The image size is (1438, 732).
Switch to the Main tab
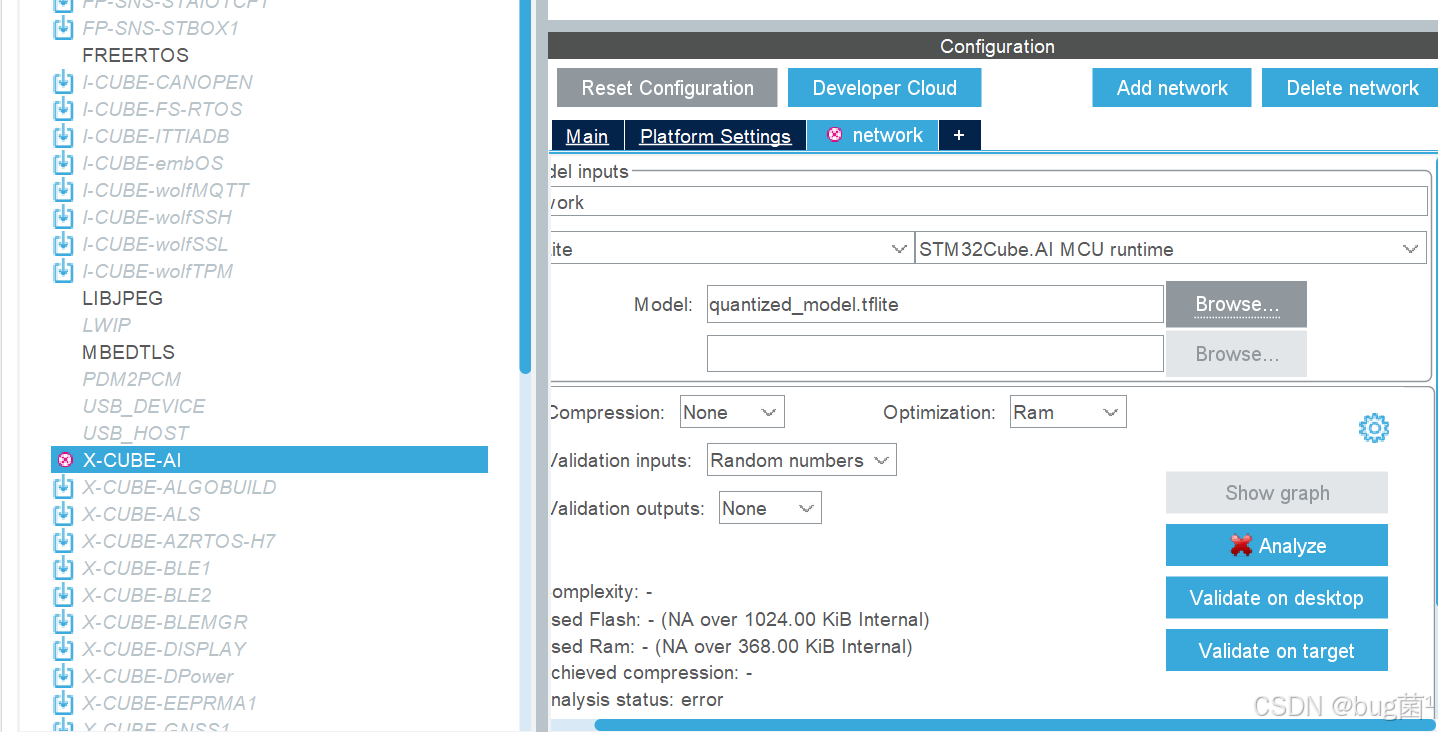(x=587, y=136)
